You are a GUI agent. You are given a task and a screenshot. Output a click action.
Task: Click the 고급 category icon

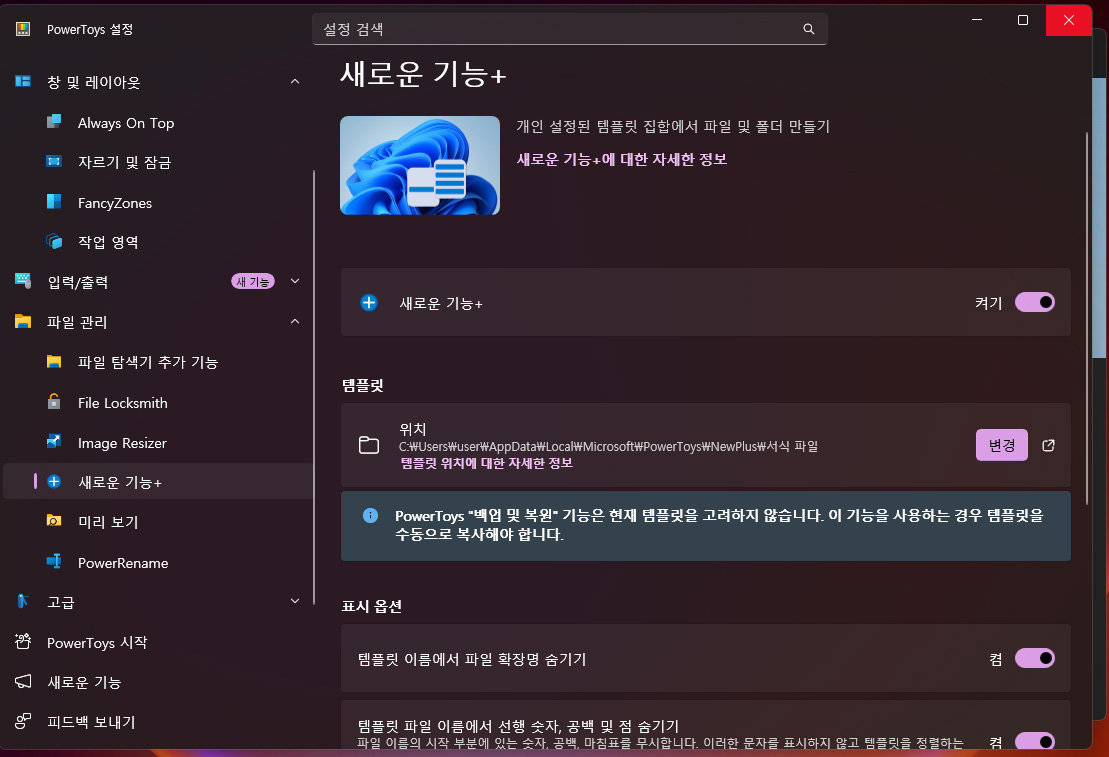pos(23,601)
